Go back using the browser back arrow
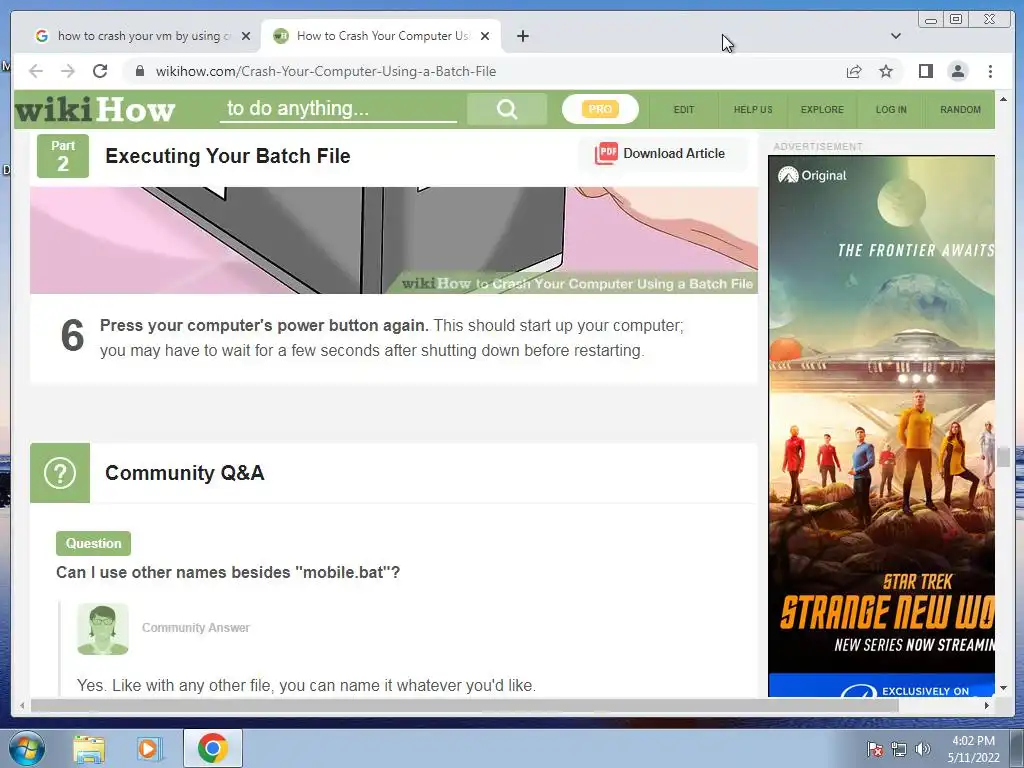Screen dimensions: 1024x768 coord(36,71)
